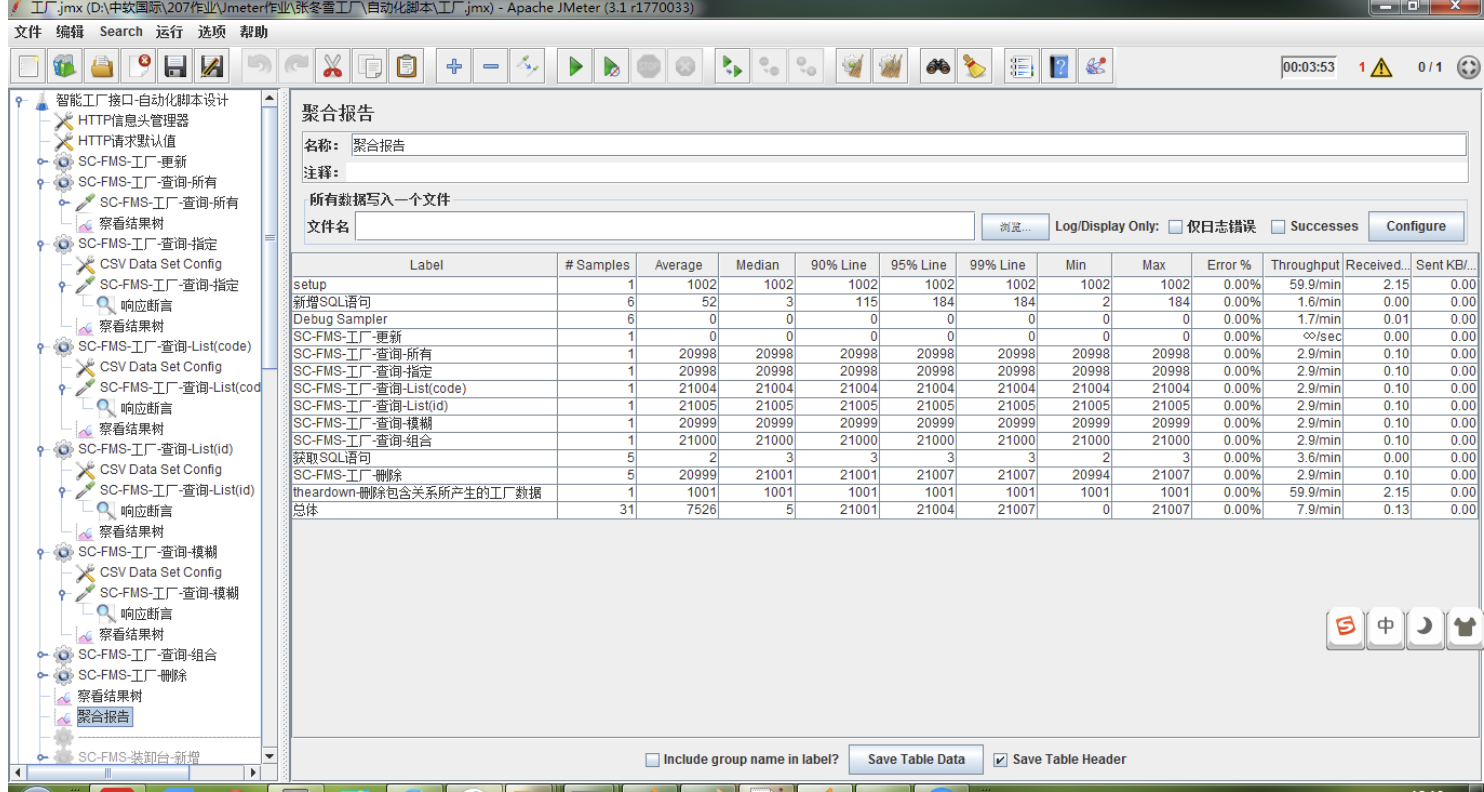Click the New test plan toolbar icon
Image resolution: width=1484 pixels, height=792 pixels.
click(x=29, y=67)
